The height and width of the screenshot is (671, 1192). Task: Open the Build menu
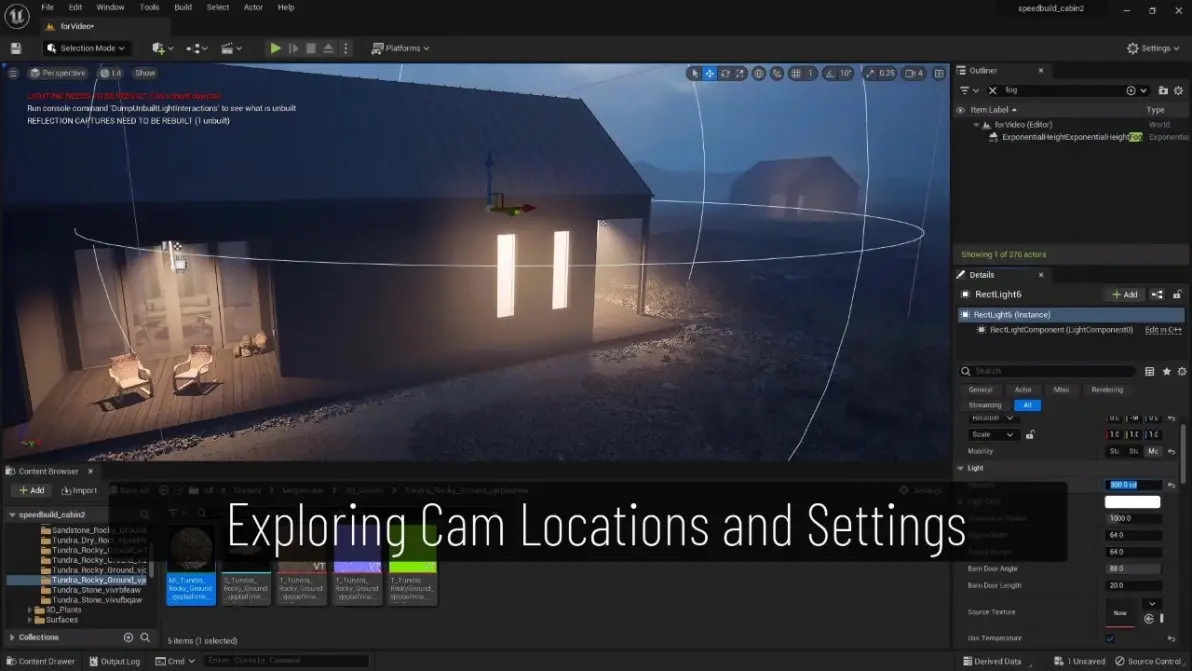tap(183, 7)
